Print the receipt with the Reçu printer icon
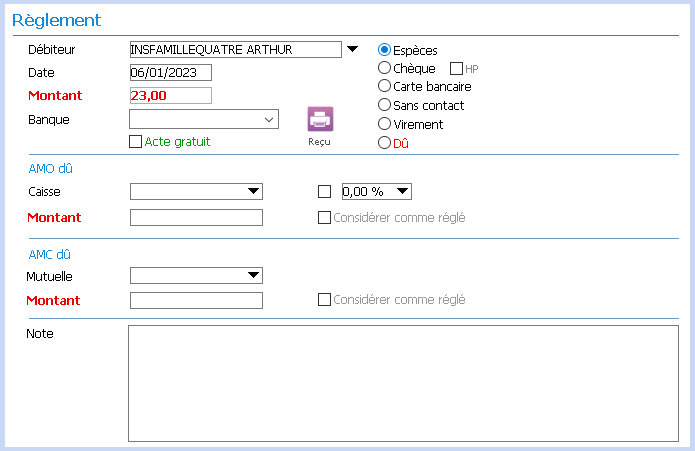The image size is (695, 451). pos(320,119)
